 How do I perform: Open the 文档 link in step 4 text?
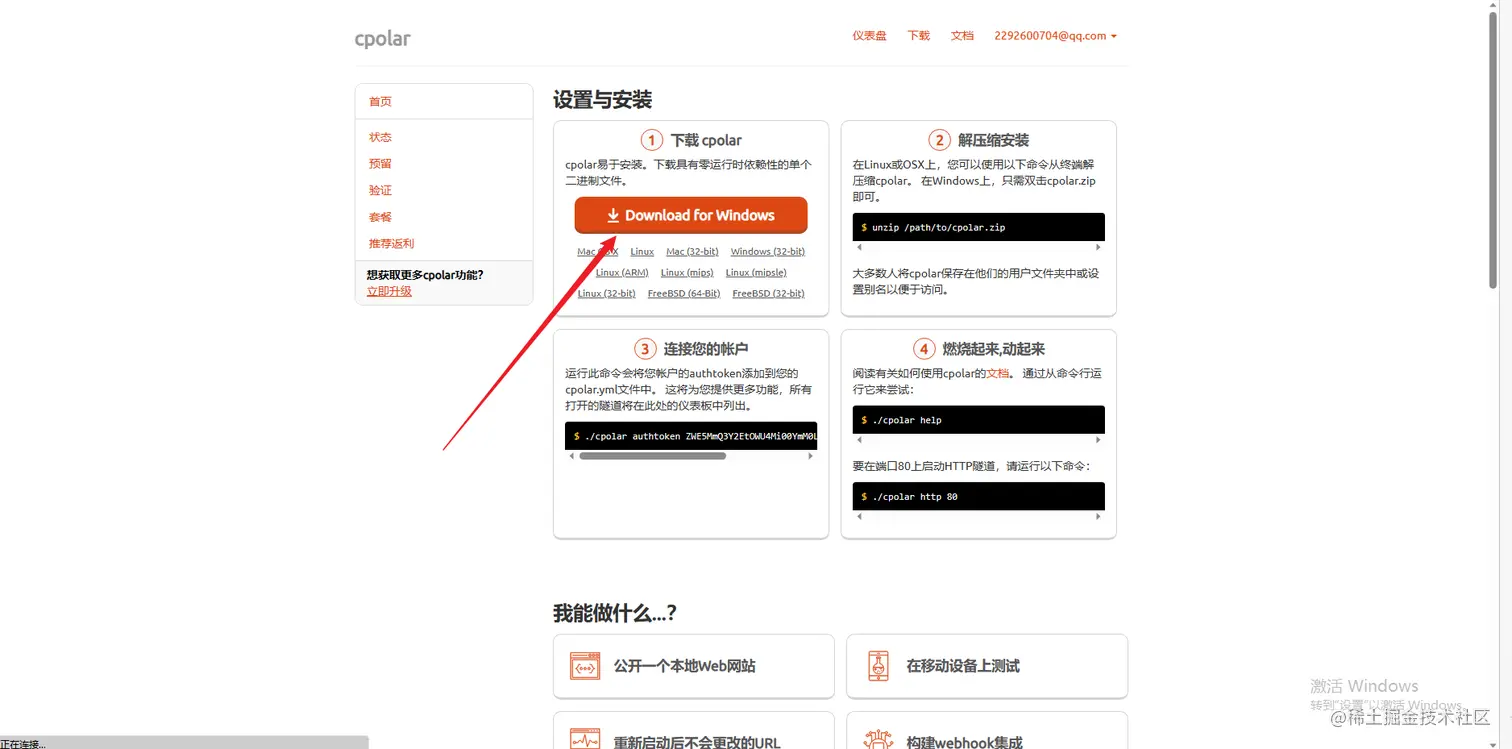click(998, 373)
